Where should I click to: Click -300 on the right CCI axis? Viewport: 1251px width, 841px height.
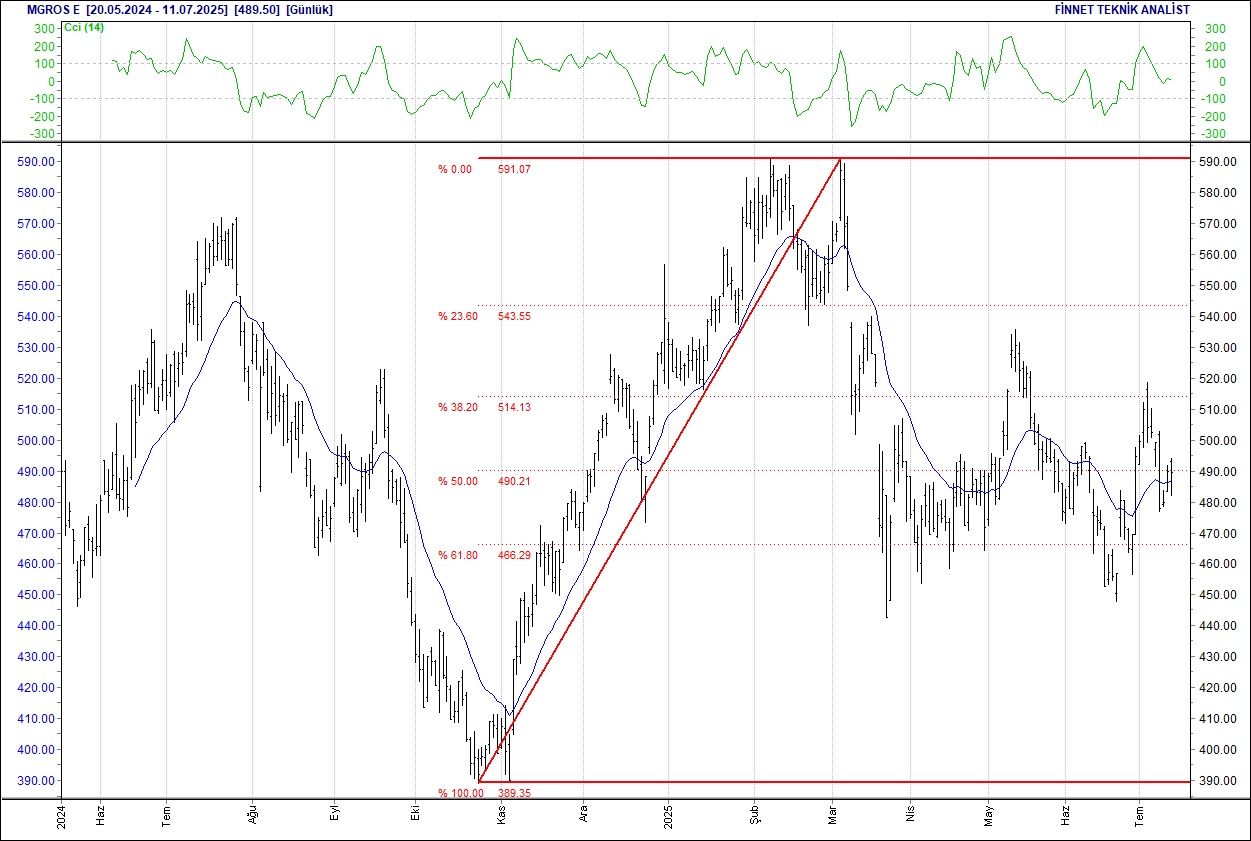coord(1212,134)
